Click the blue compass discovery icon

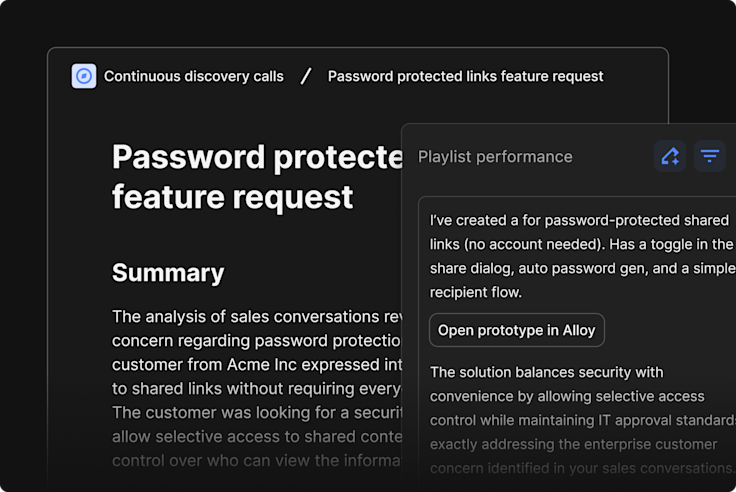[84, 76]
